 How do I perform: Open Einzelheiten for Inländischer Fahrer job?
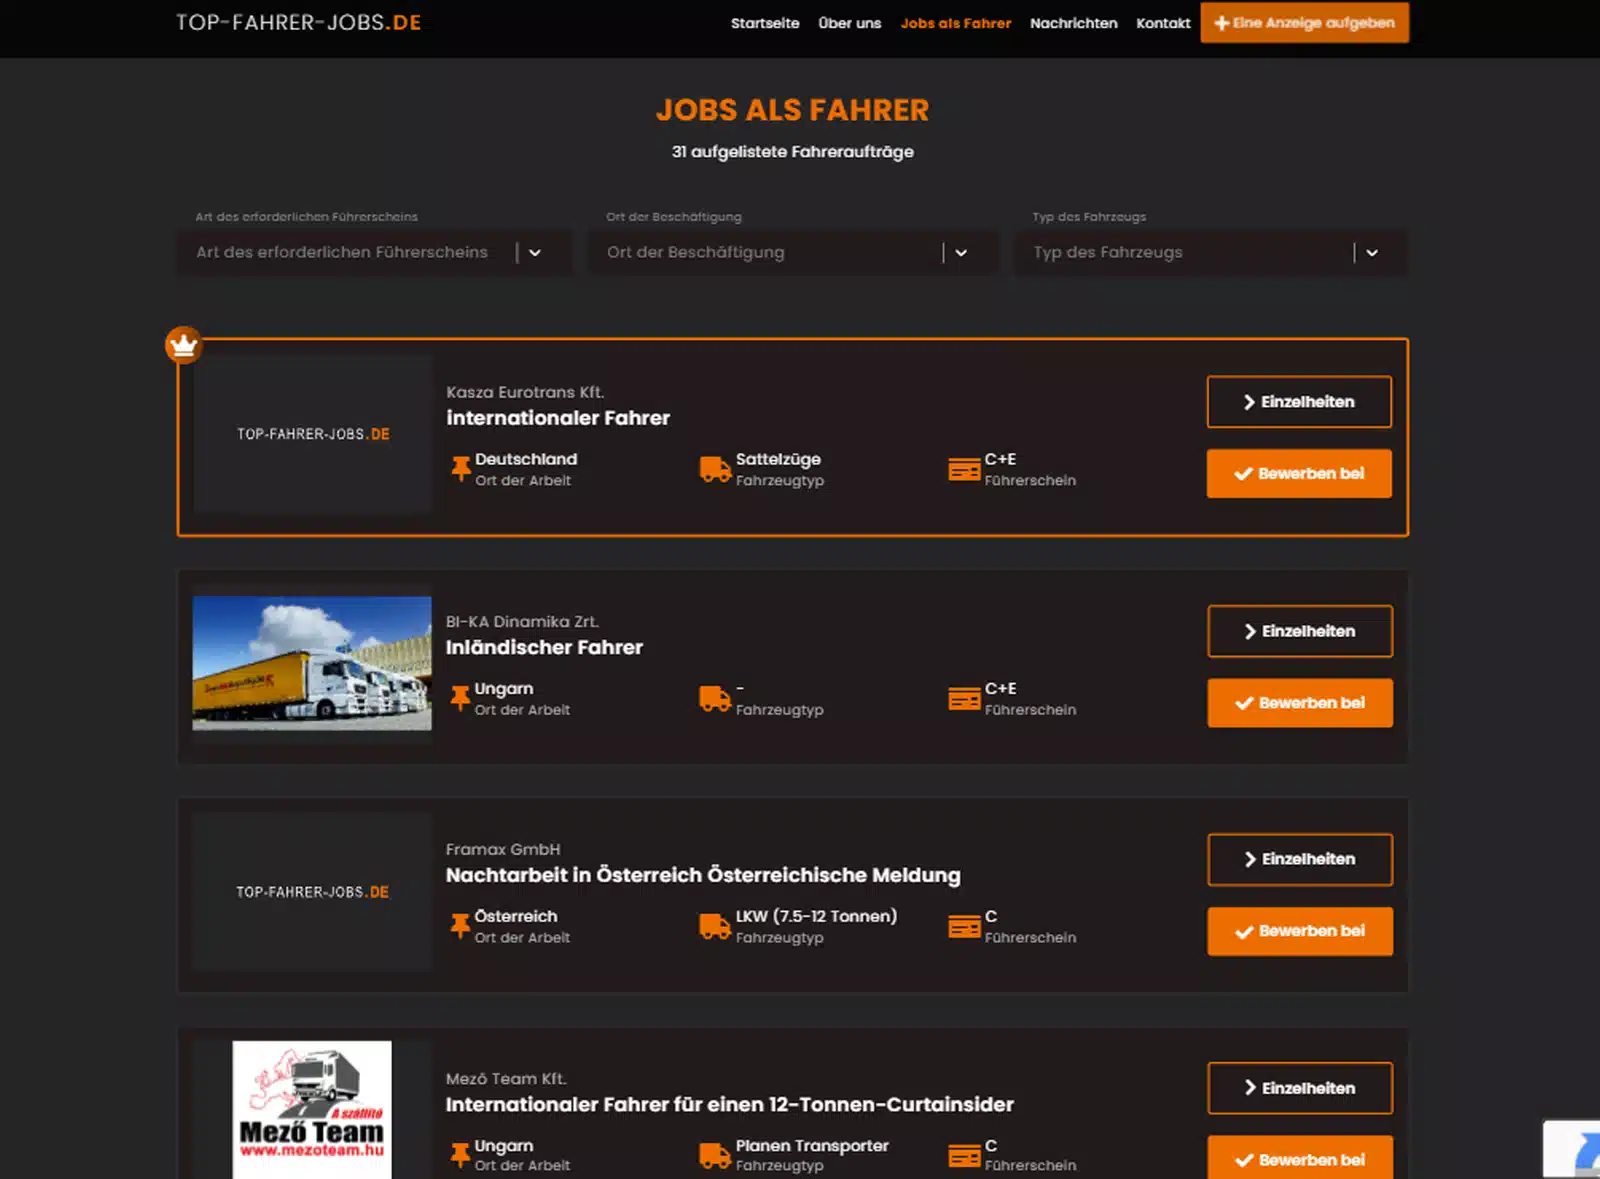(1300, 631)
